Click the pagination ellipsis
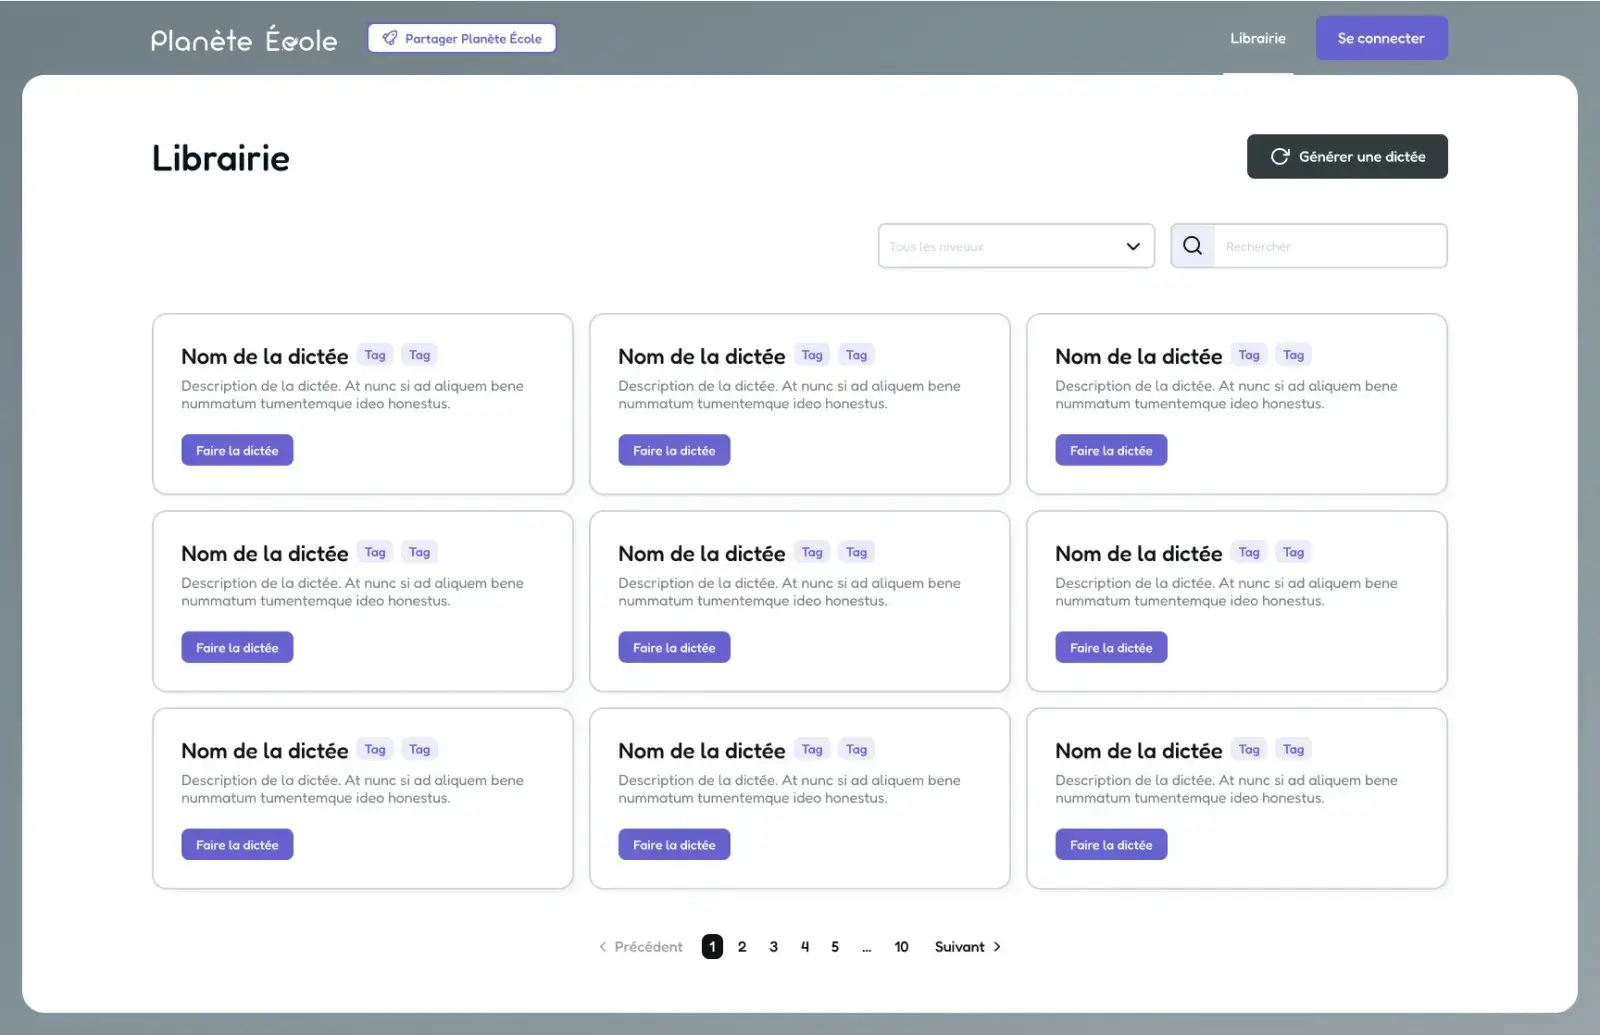This screenshot has width=1600, height=1035. (866, 947)
